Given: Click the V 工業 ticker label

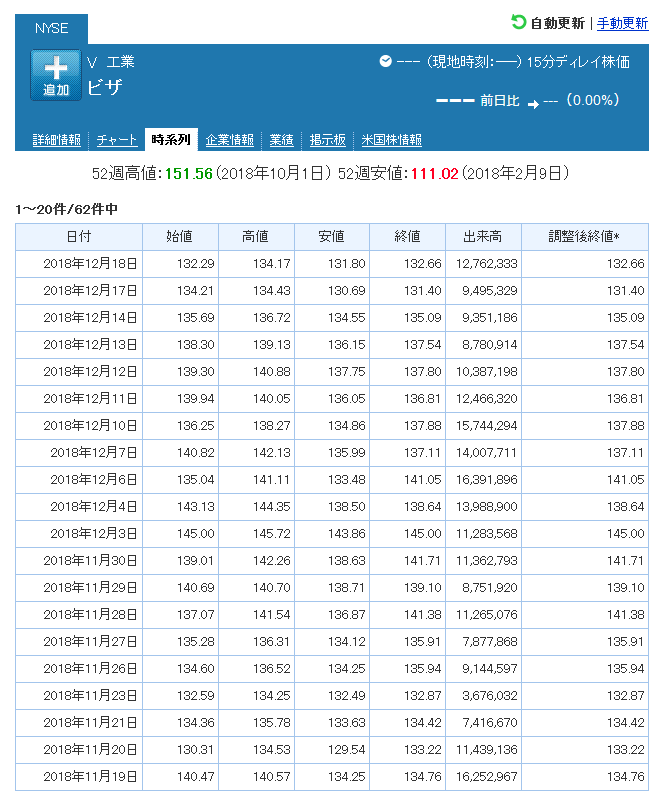Looking at the screenshot, I should (110, 62).
